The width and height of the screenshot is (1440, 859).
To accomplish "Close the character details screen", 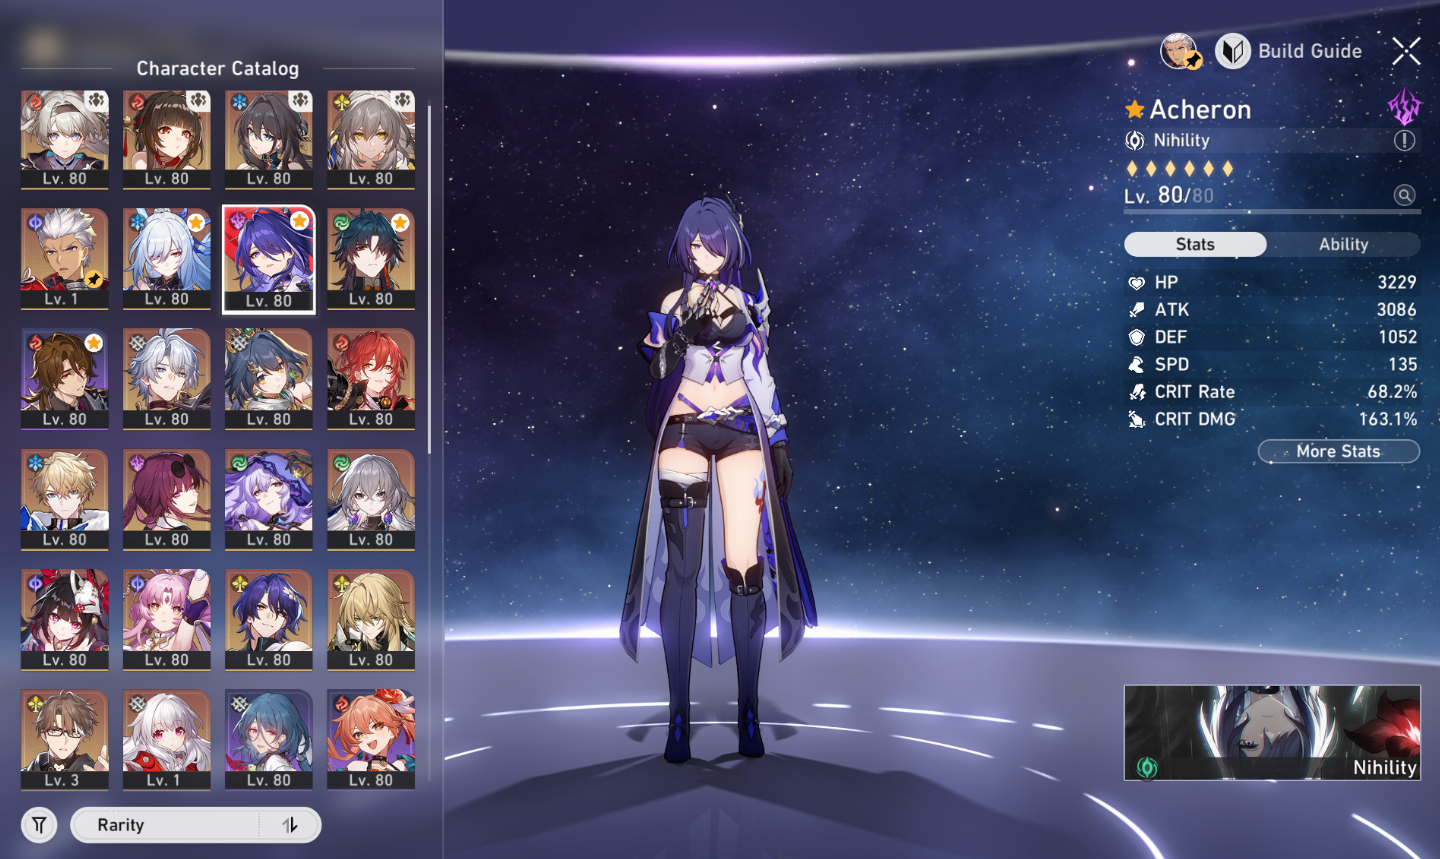I will (1406, 51).
